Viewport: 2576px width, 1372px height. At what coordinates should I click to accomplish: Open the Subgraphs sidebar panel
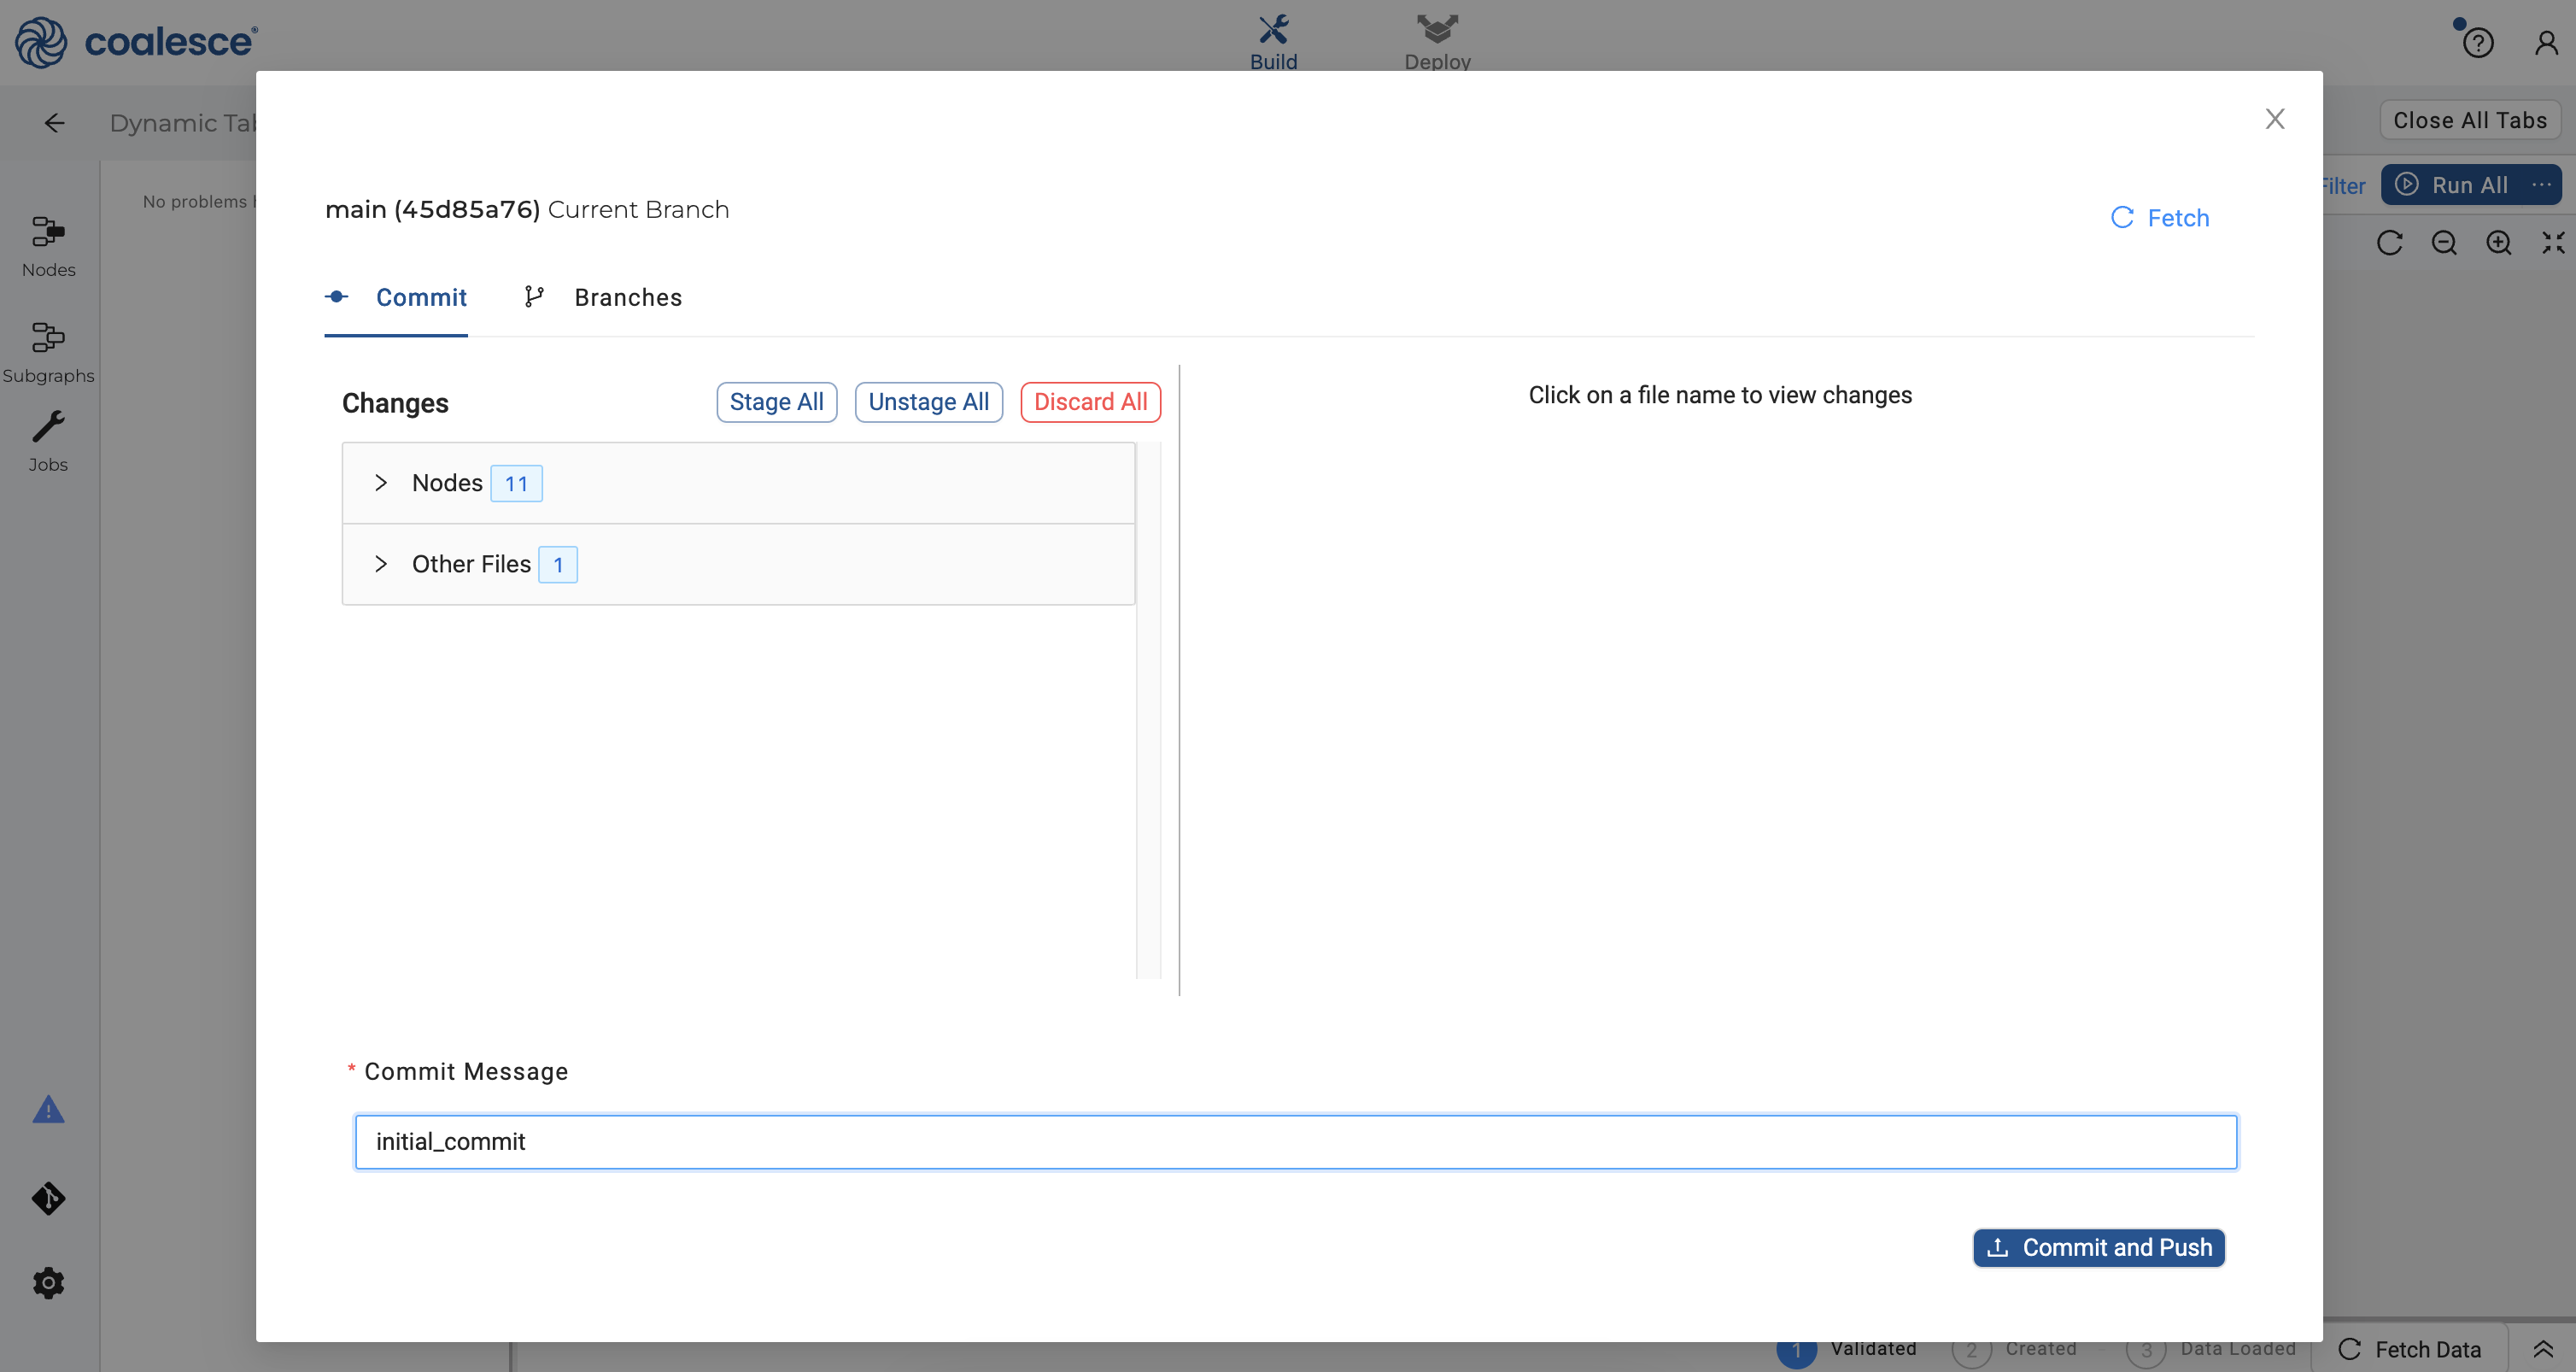48,351
